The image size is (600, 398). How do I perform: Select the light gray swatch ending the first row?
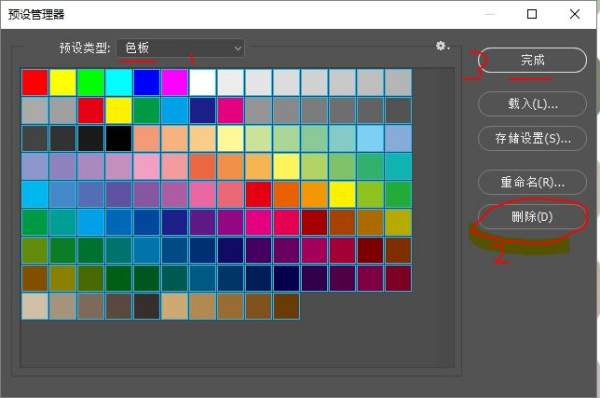[x=398, y=82]
